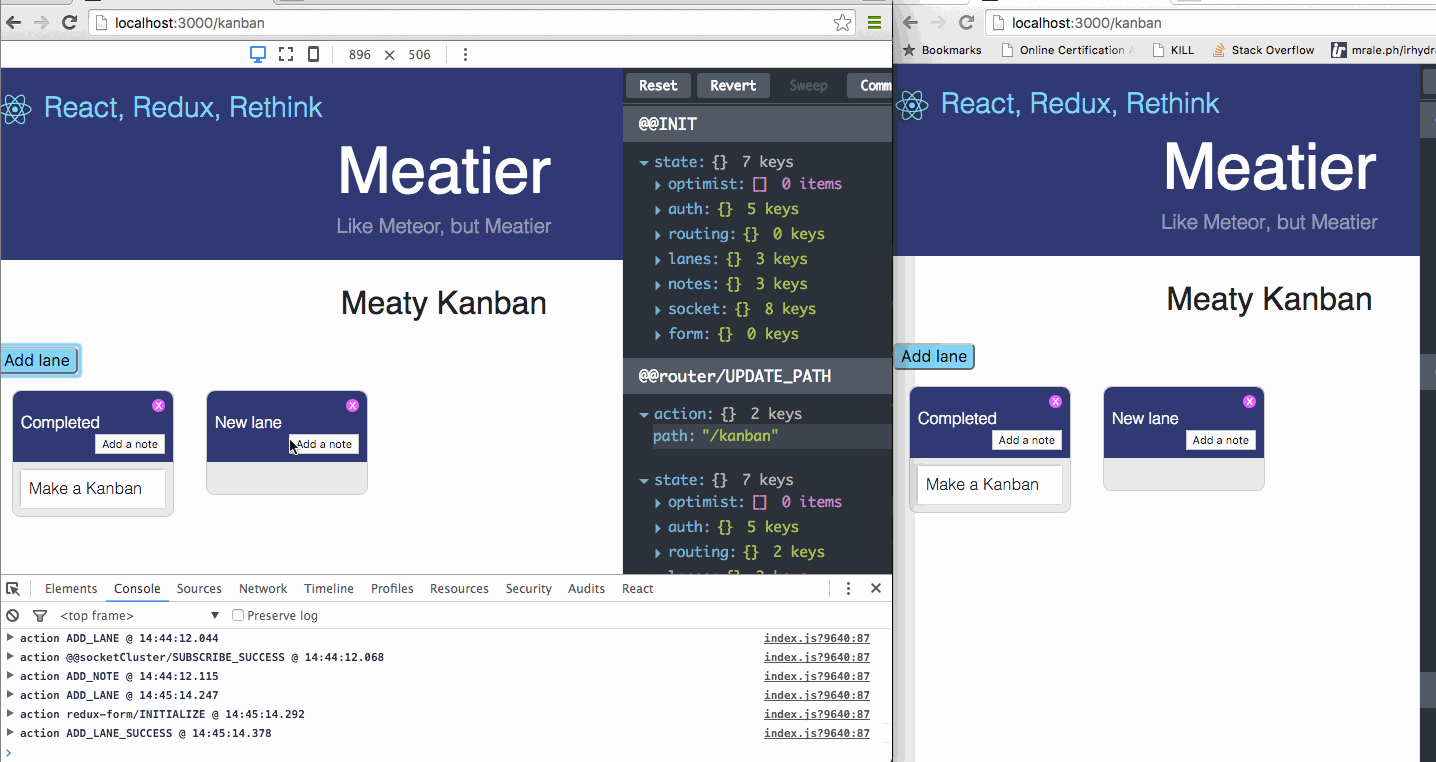Bookmark this page with the star icon
Viewport: 1436px width, 762px height.
[x=843, y=22]
